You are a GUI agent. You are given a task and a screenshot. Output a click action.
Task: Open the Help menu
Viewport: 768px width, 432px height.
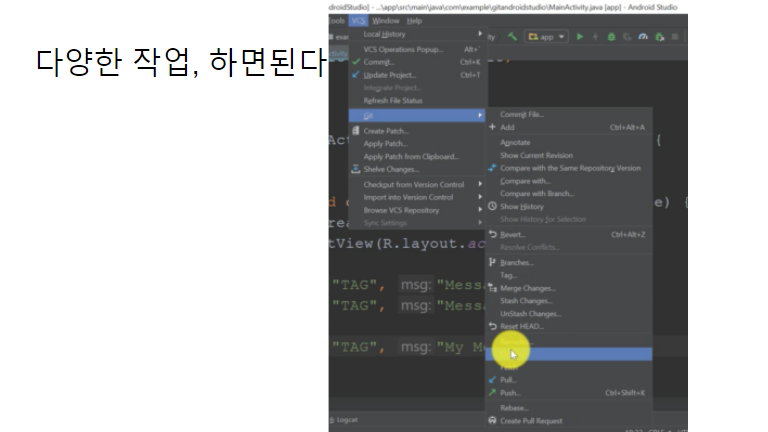coord(414,21)
